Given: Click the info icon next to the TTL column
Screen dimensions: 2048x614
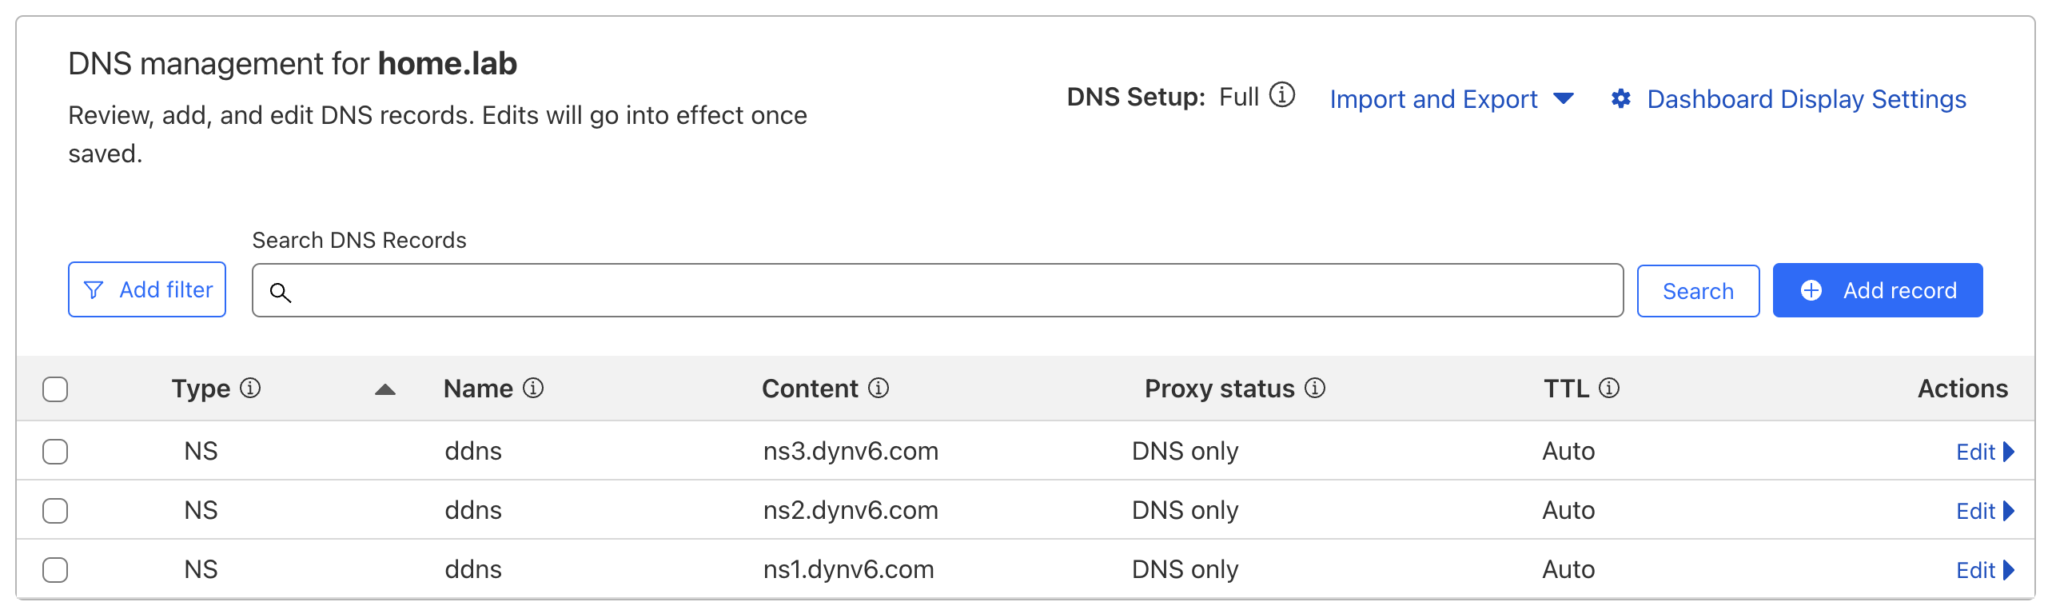Looking at the screenshot, I should (x=1609, y=388).
